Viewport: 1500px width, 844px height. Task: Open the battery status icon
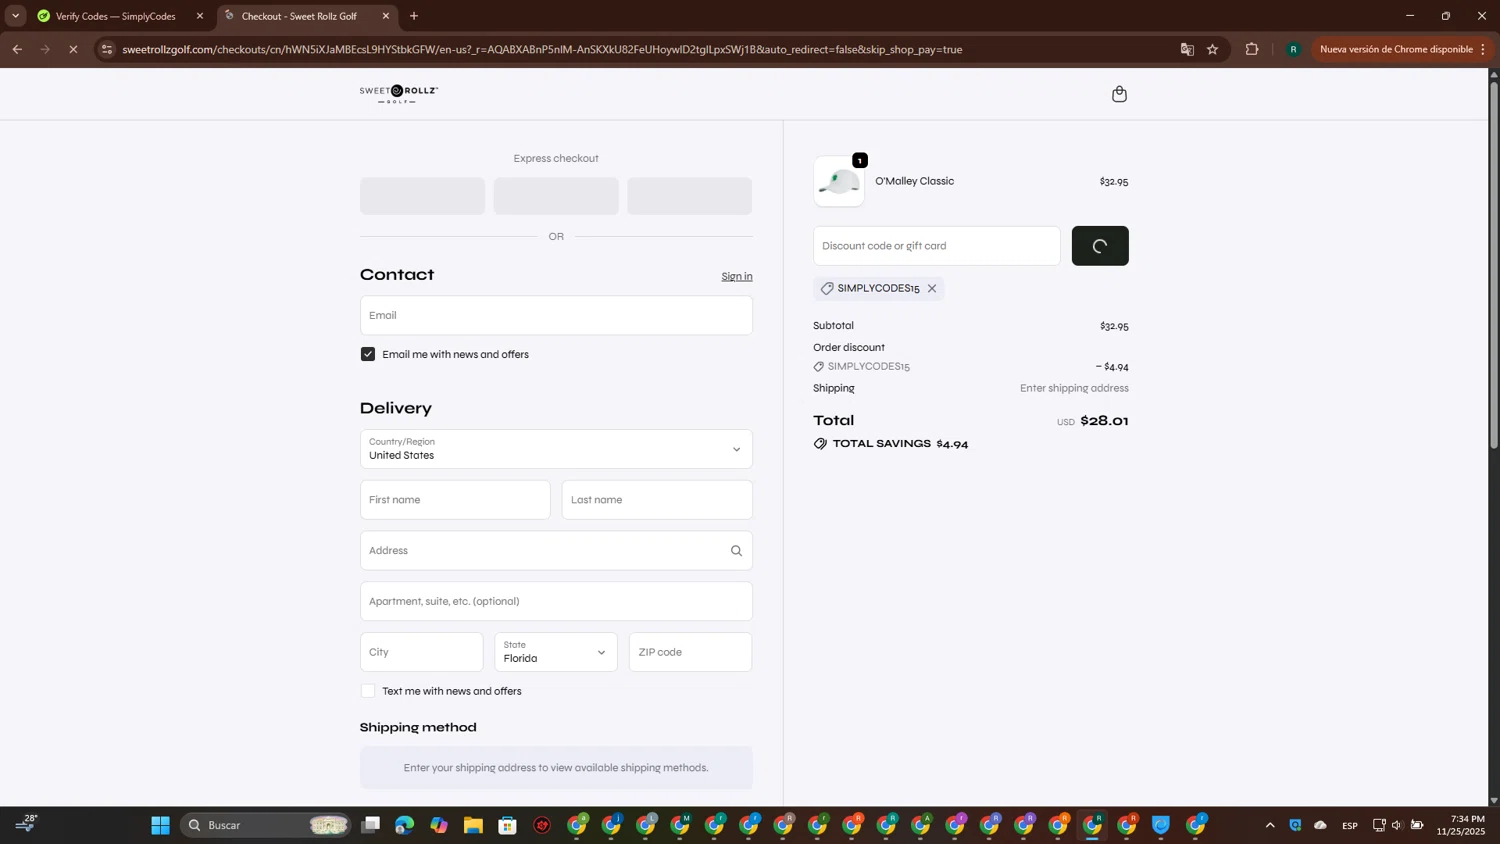[1417, 825]
